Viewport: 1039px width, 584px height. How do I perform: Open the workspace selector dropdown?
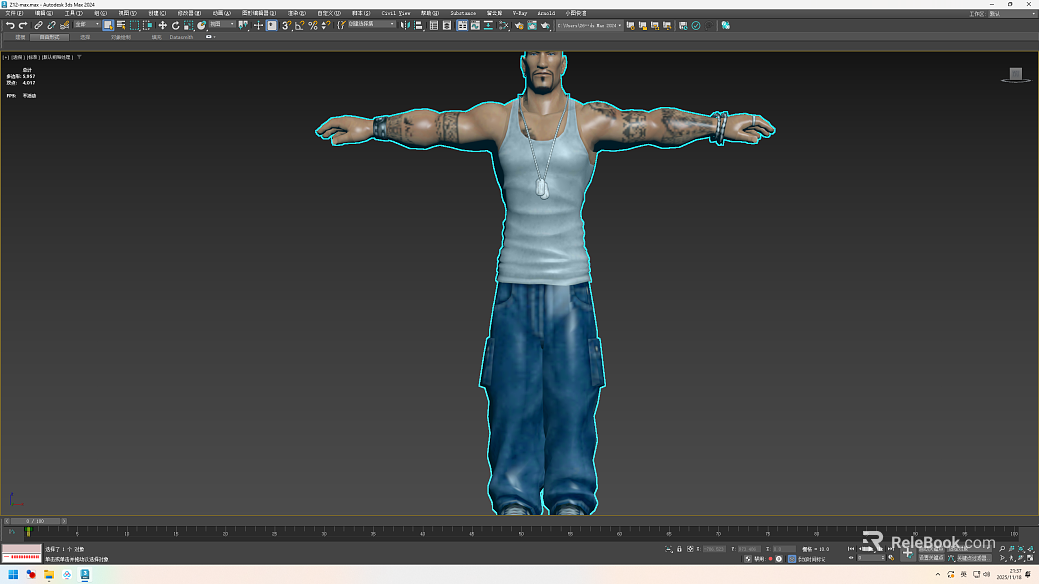click(1012, 13)
